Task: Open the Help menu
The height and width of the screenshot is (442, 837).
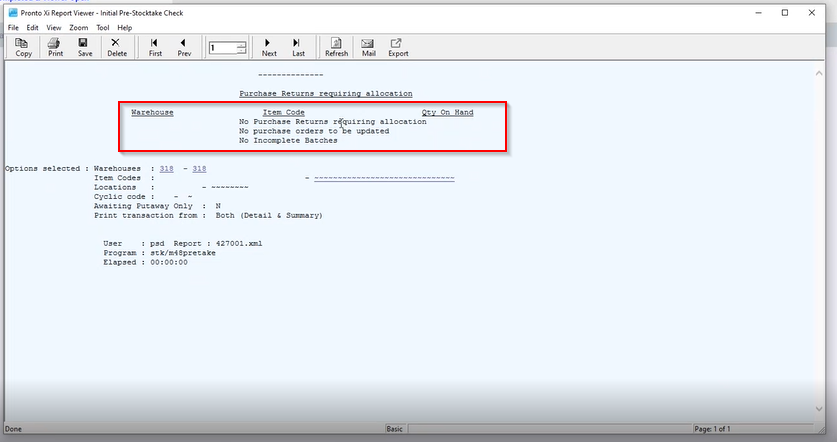Action: pos(124,28)
